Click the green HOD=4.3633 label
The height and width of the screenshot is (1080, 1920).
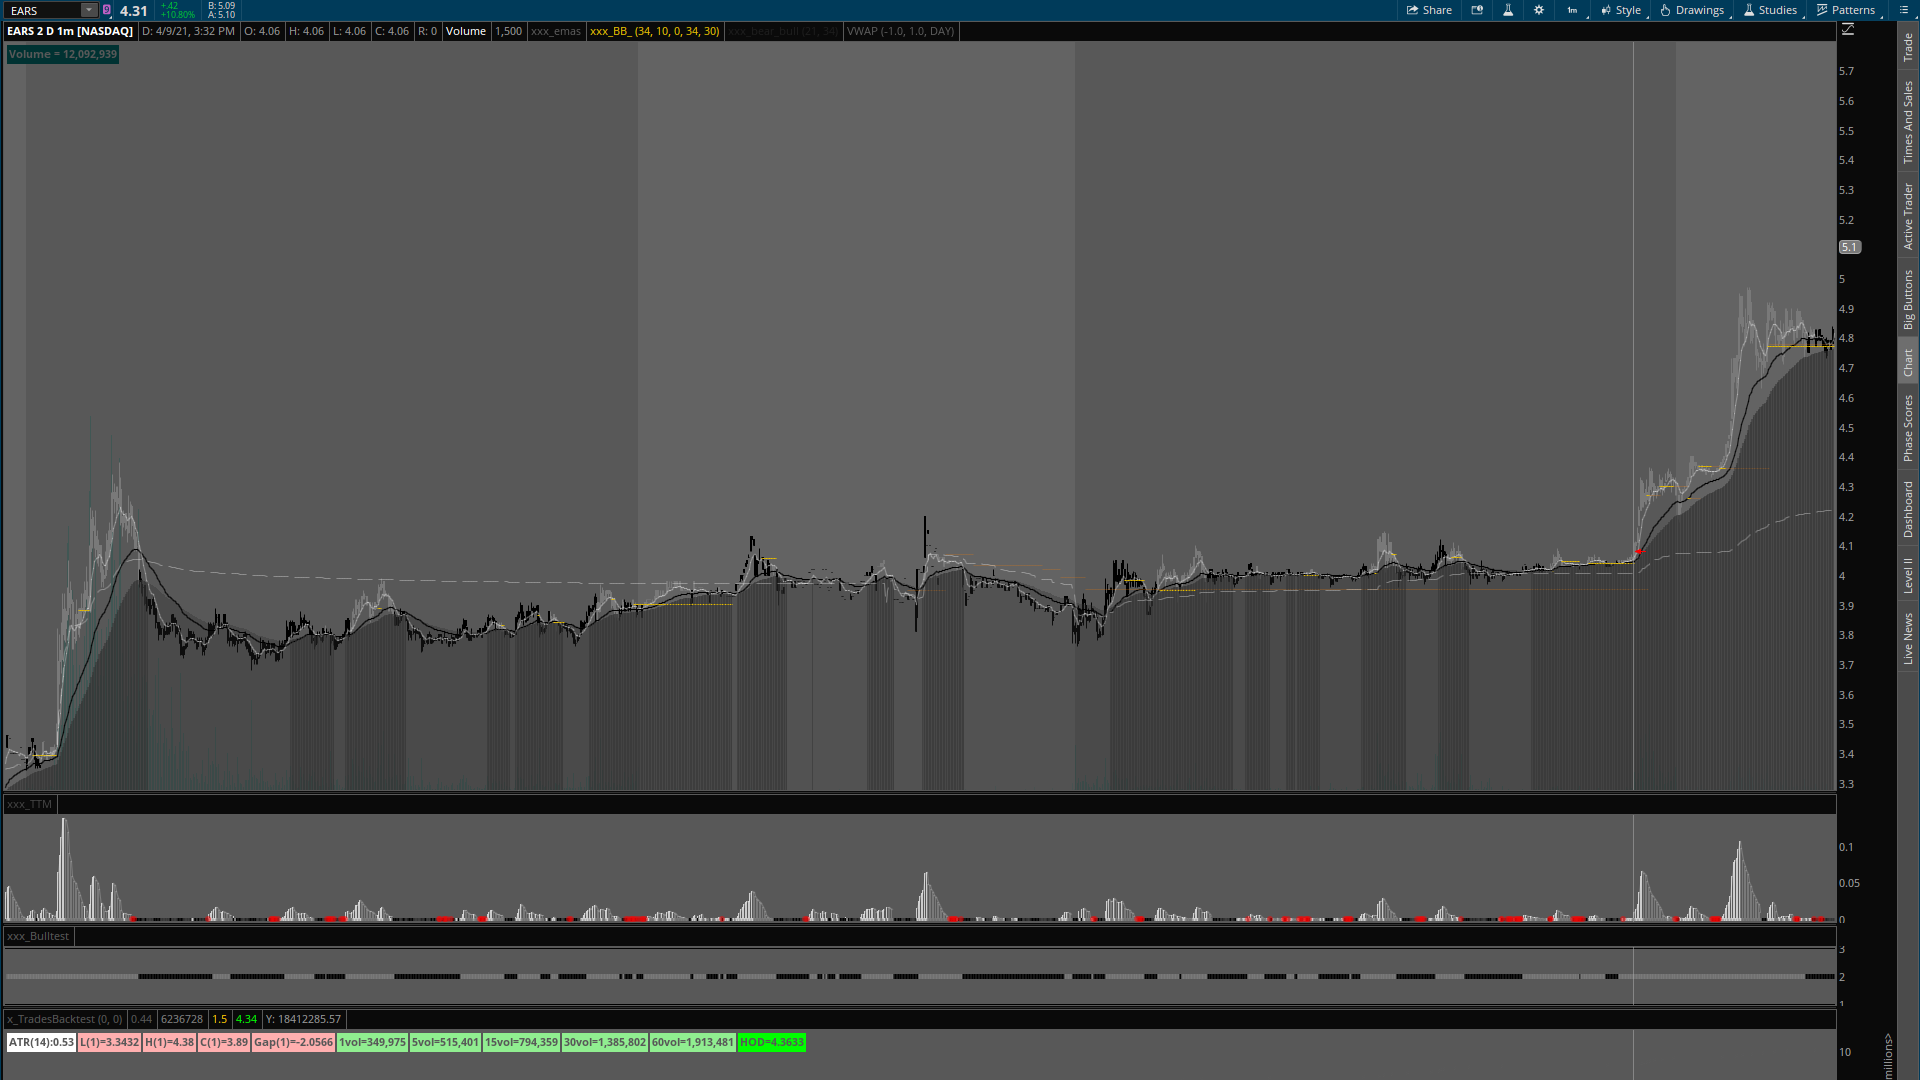[771, 1042]
